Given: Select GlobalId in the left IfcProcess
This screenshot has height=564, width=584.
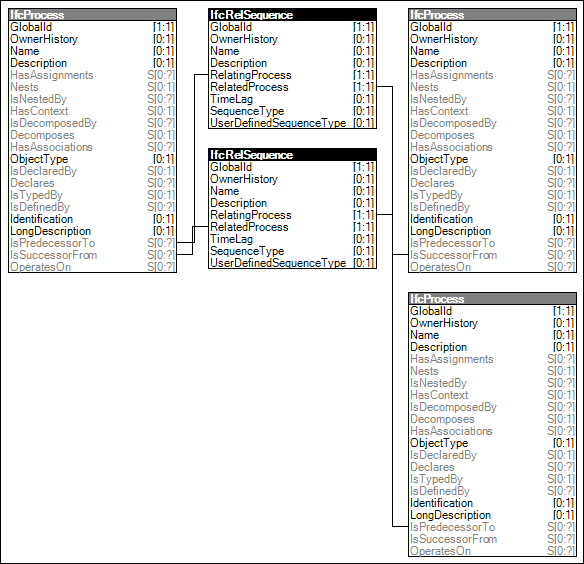Looking at the screenshot, I should pos(92,27).
